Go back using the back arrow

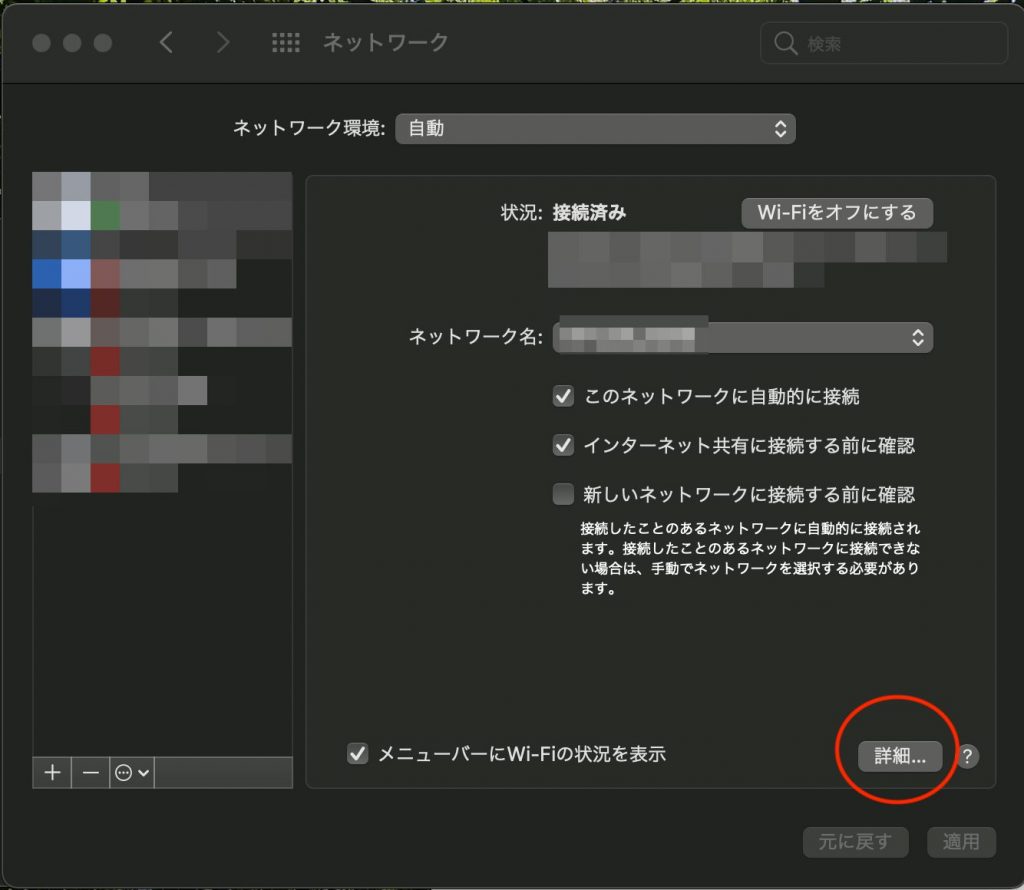pos(166,42)
